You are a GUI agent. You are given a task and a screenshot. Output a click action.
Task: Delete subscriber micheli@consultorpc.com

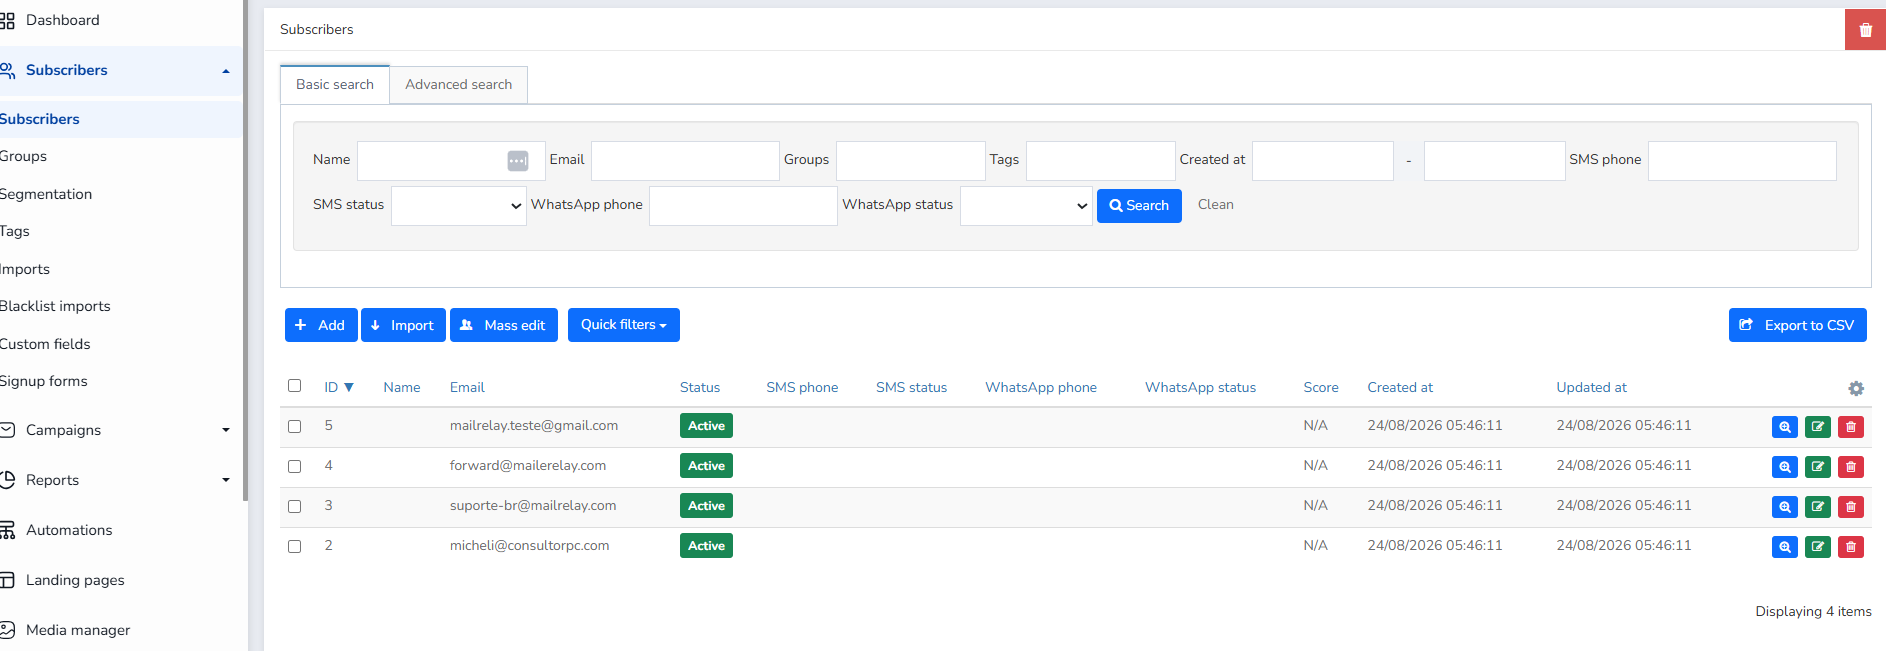(x=1850, y=547)
